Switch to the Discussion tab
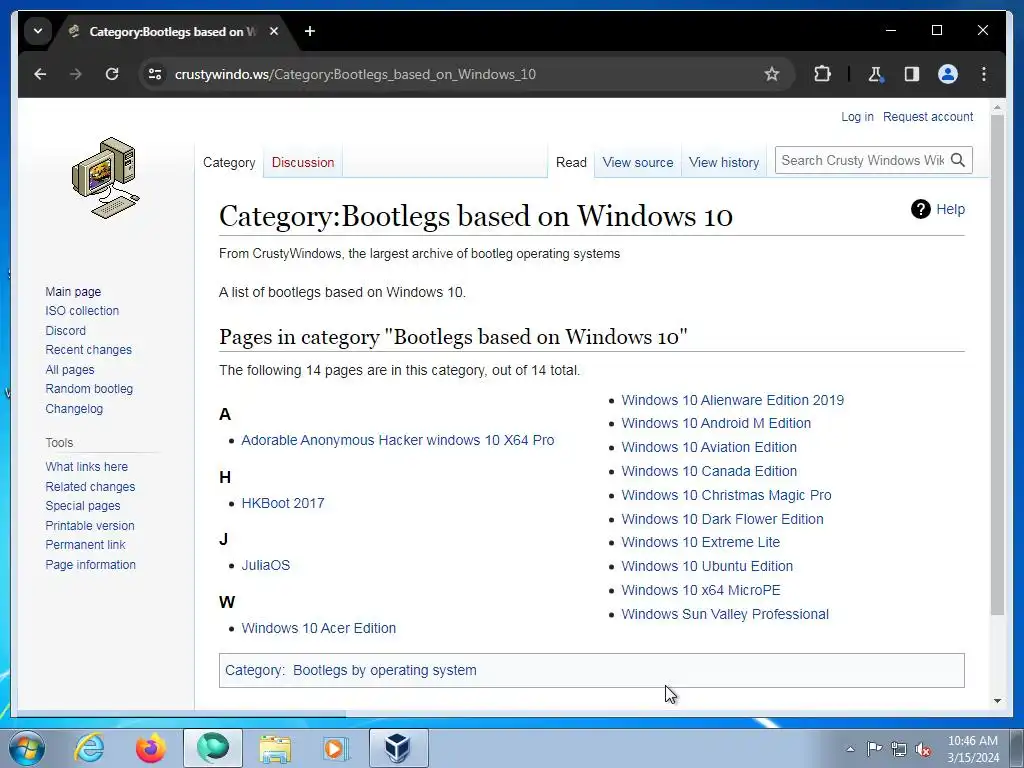Image resolution: width=1024 pixels, height=768 pixels. 303,163
